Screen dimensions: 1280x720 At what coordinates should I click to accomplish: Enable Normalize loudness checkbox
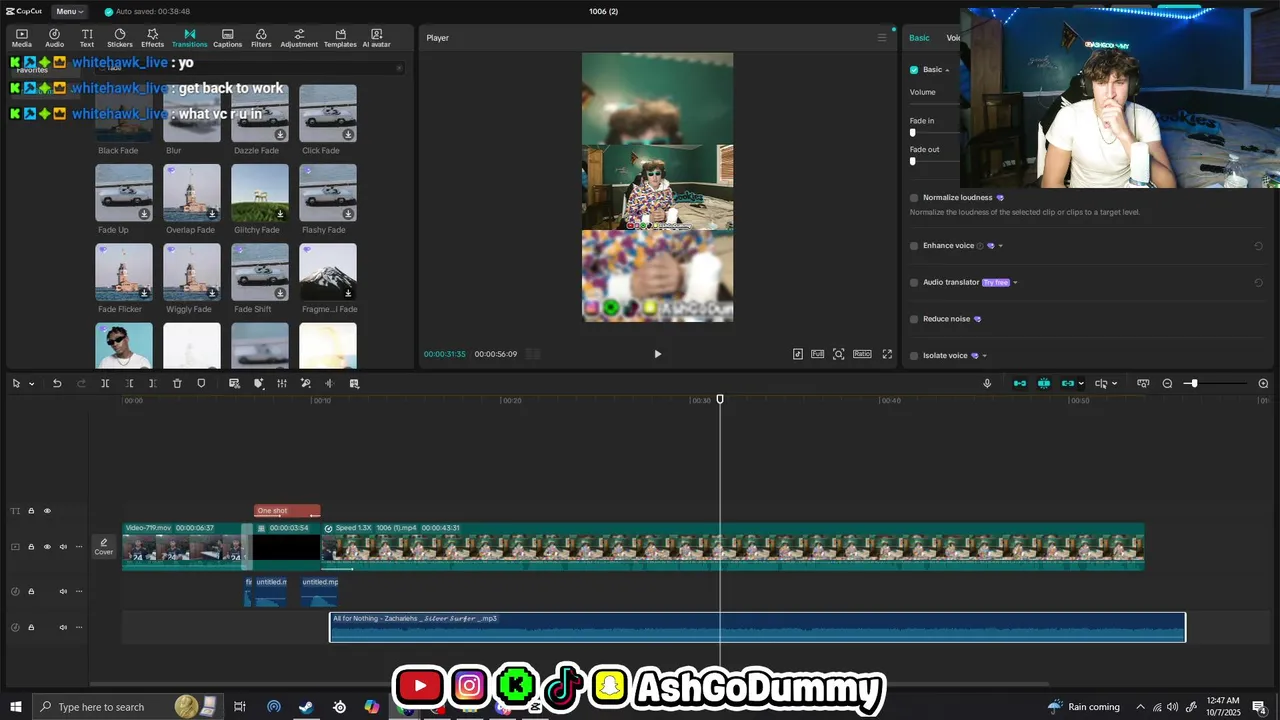(x=914, y=198)
